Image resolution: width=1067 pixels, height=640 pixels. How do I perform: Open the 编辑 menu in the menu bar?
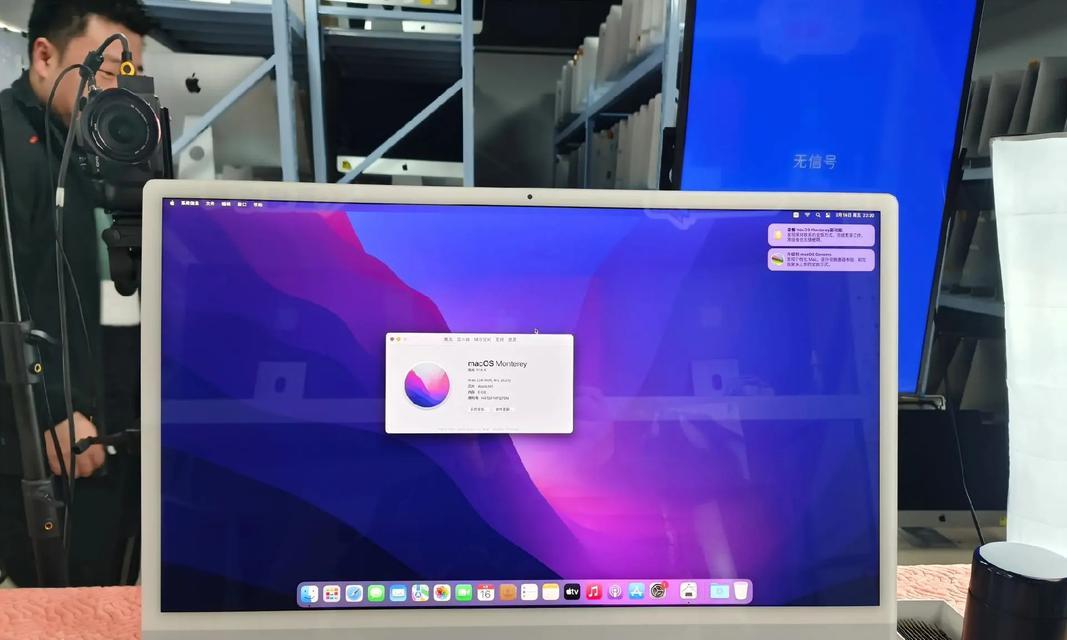click(226, 204)
